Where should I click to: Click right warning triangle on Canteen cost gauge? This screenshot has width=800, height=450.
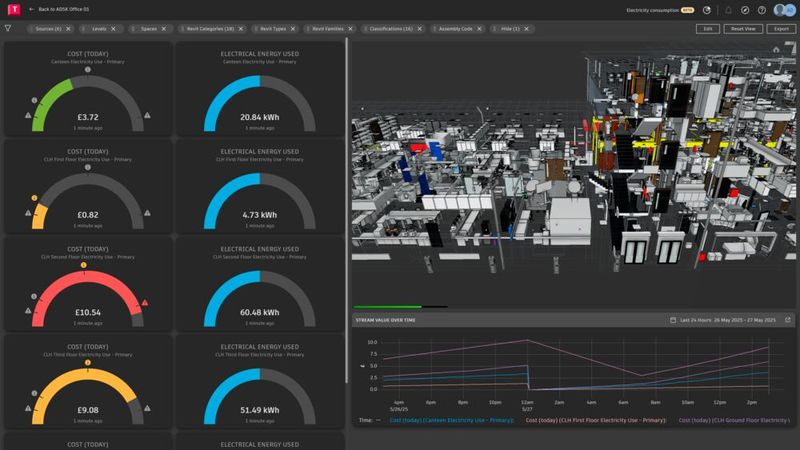point(147,115)
